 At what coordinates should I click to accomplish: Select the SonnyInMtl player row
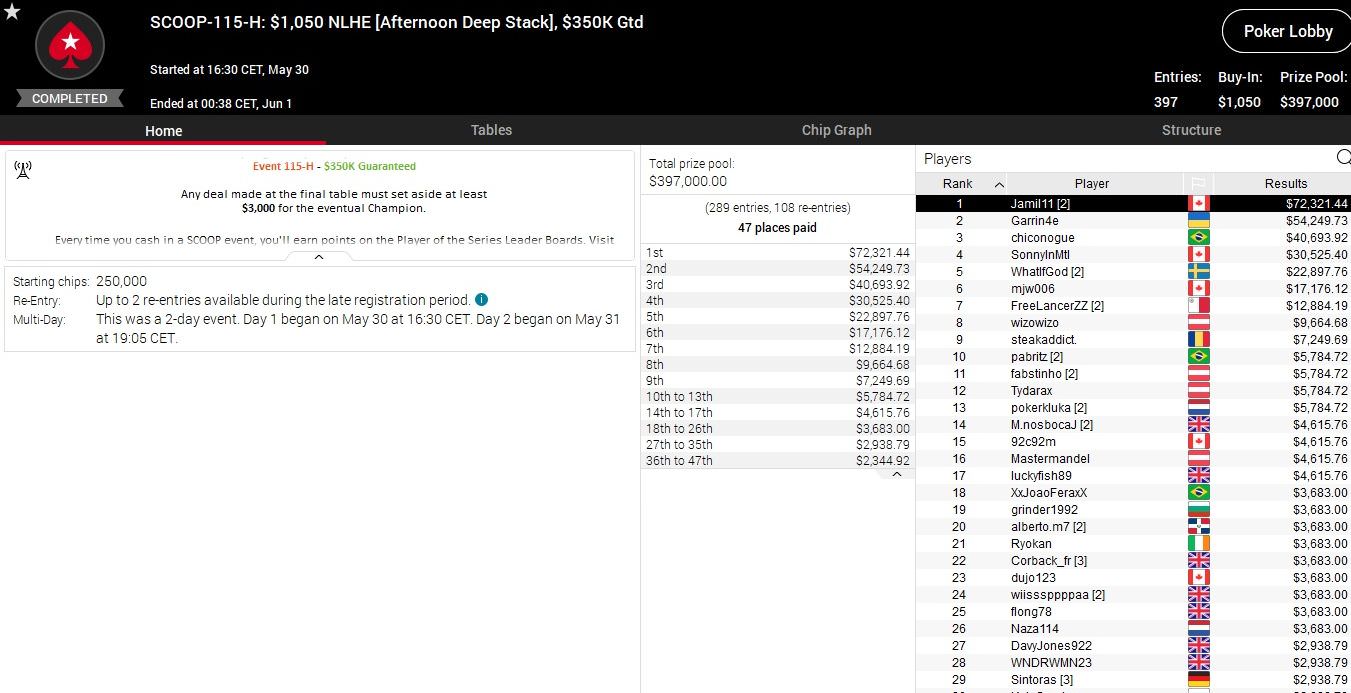pyautogui.click(x=1040, y=255)
